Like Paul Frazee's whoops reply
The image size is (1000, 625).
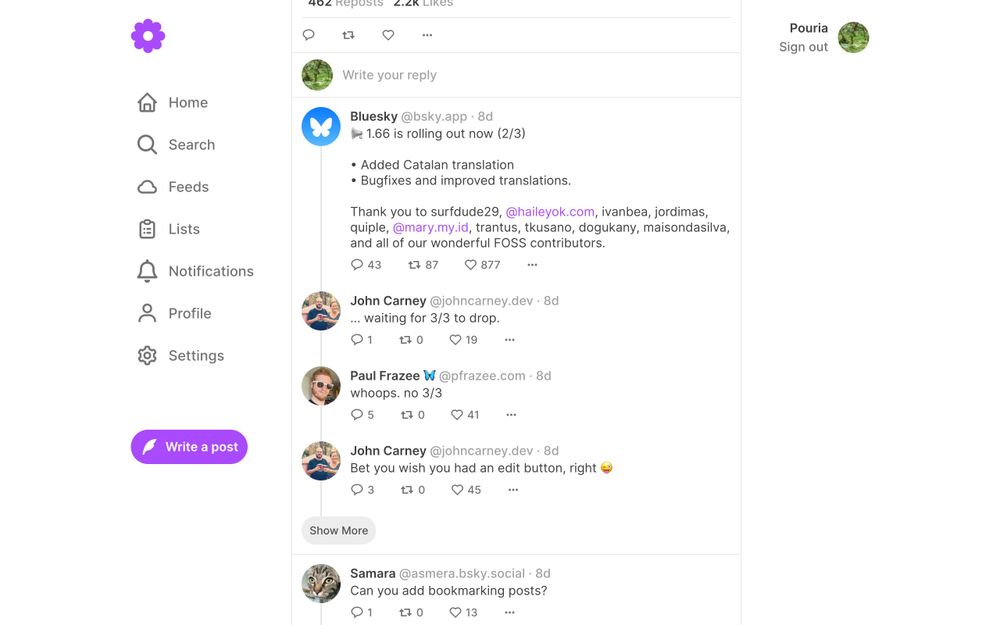455,414
